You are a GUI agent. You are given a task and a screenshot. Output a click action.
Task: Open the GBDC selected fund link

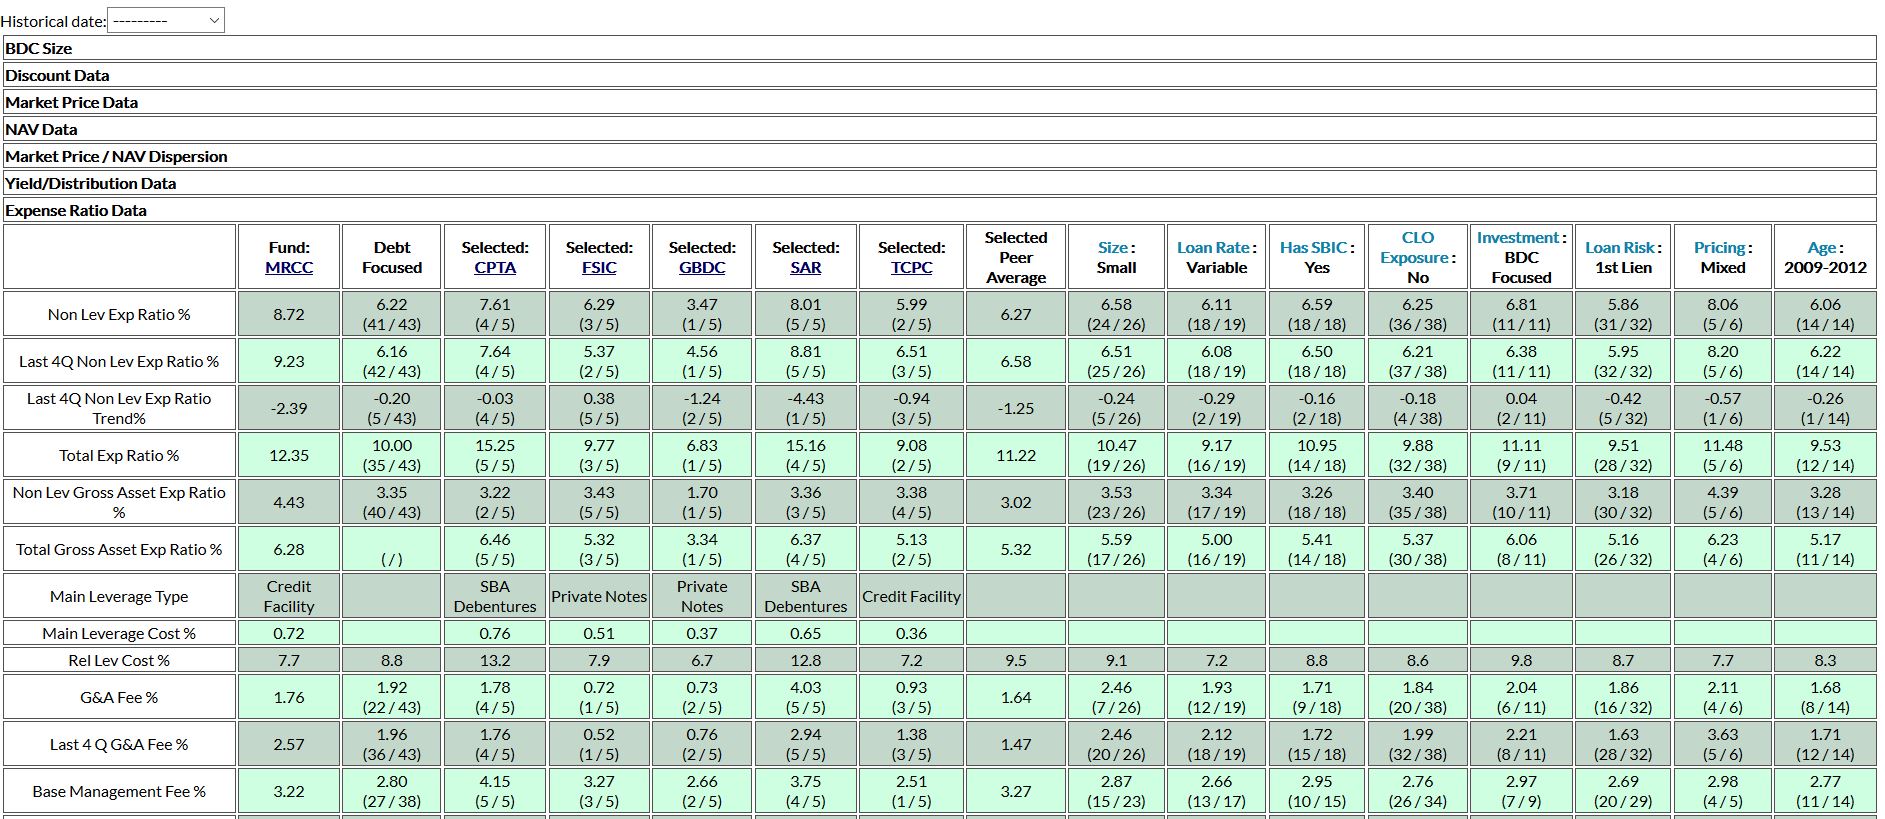click(702, 268)
